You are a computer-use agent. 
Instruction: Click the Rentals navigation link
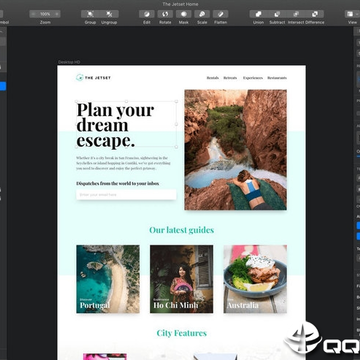click(x=213, y=78)
